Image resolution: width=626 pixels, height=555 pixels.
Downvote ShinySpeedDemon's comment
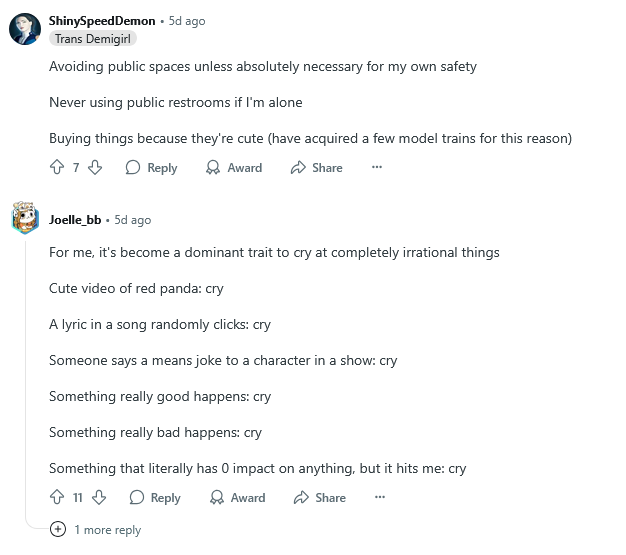pyautogui.click(x=95, y=168)
